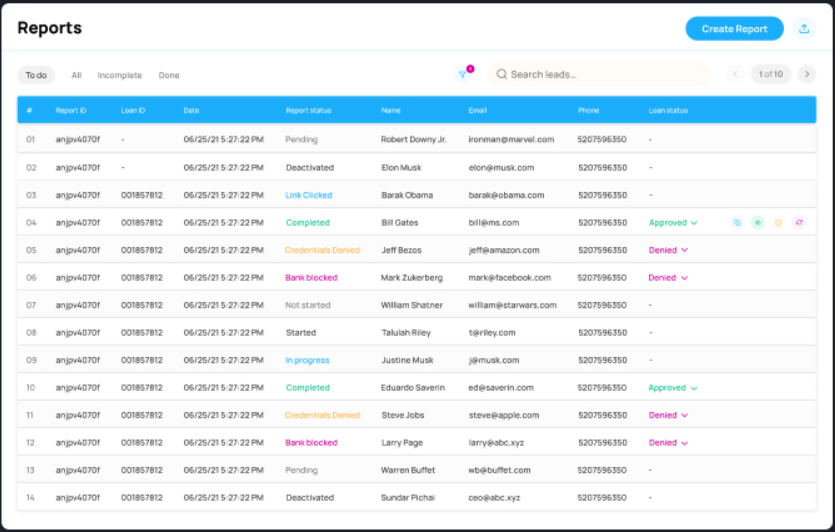Screen dimensions: 835x532
Task: Go to the next page arrow
Action: (x=807, y=74)
